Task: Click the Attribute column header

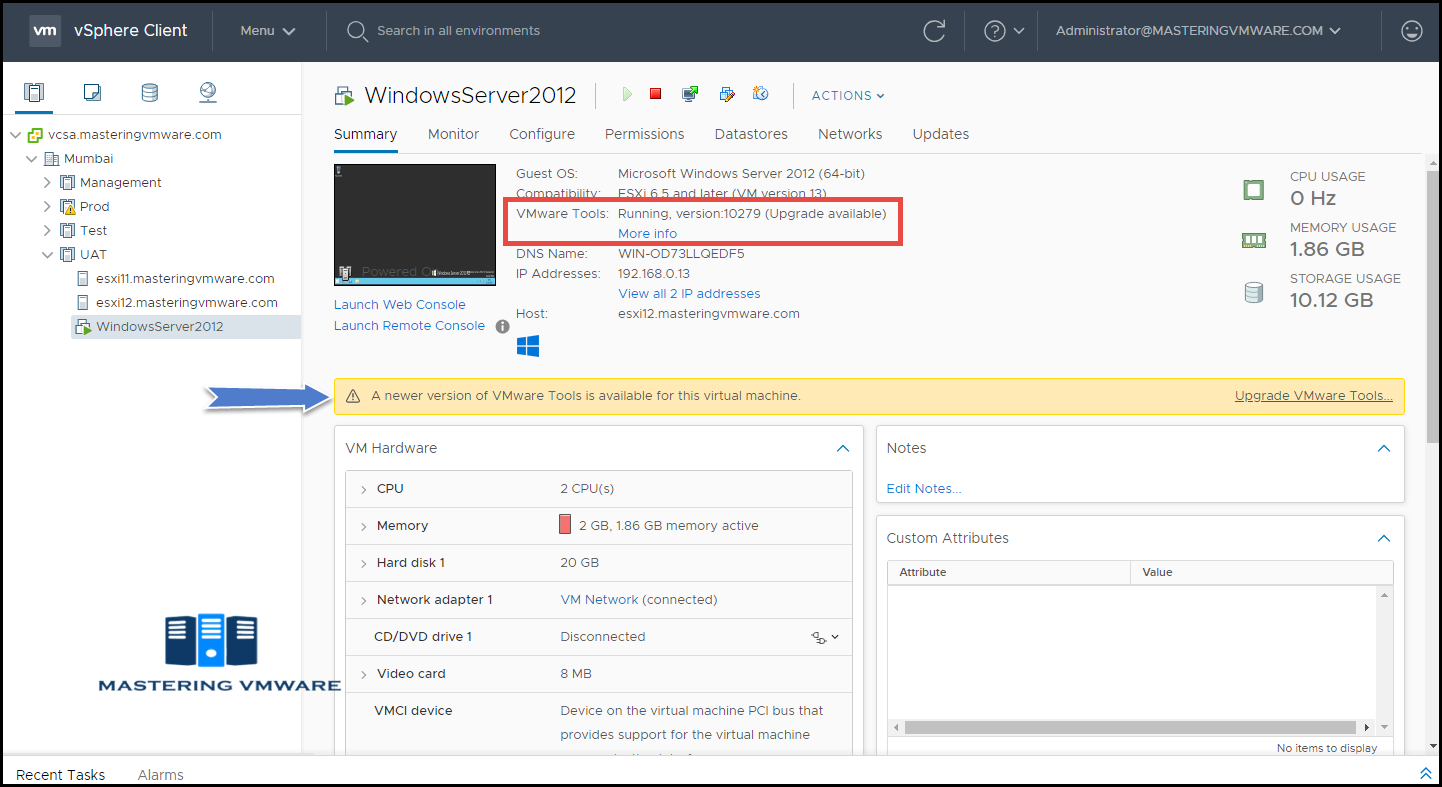Action: pos(1009,572)
